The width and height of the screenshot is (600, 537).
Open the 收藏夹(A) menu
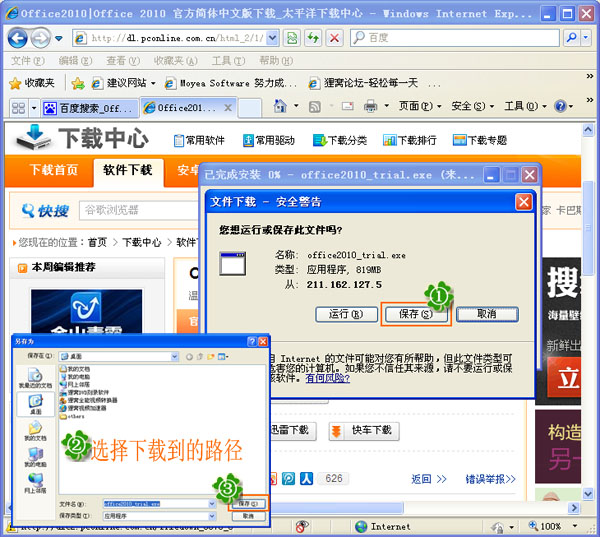coord(176,60)
